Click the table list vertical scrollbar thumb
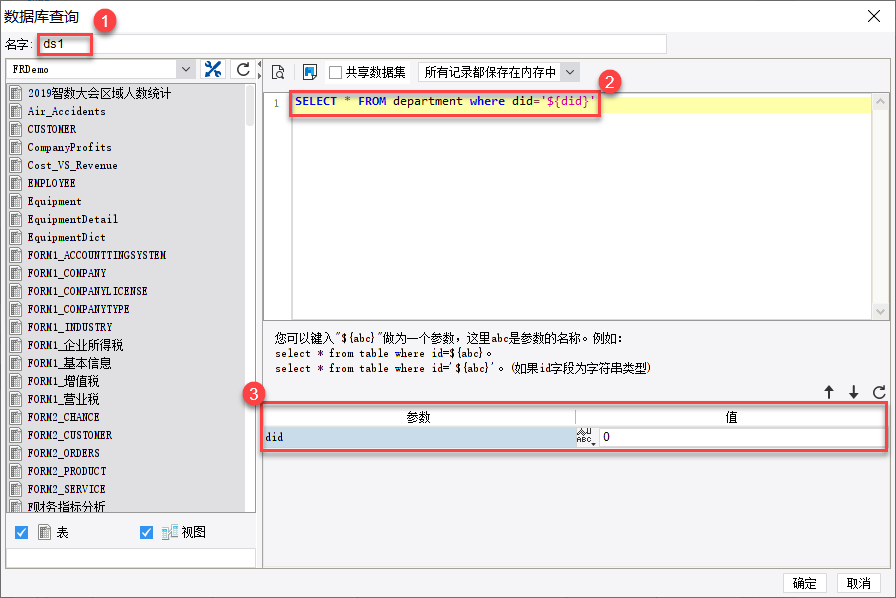 point(250,105)
